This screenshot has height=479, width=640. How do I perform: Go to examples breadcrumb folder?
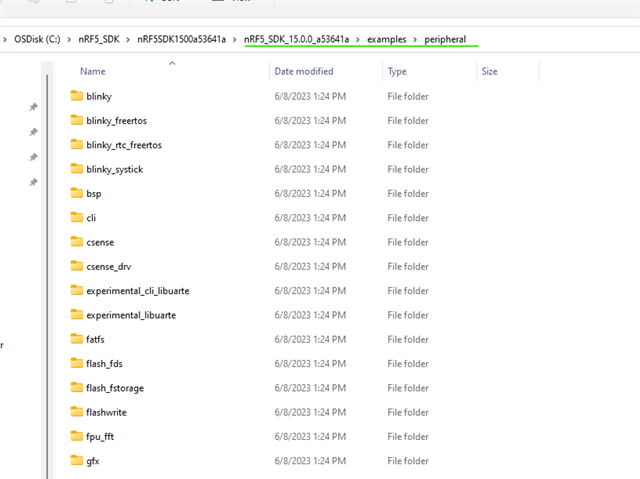(x=387, y=39)
